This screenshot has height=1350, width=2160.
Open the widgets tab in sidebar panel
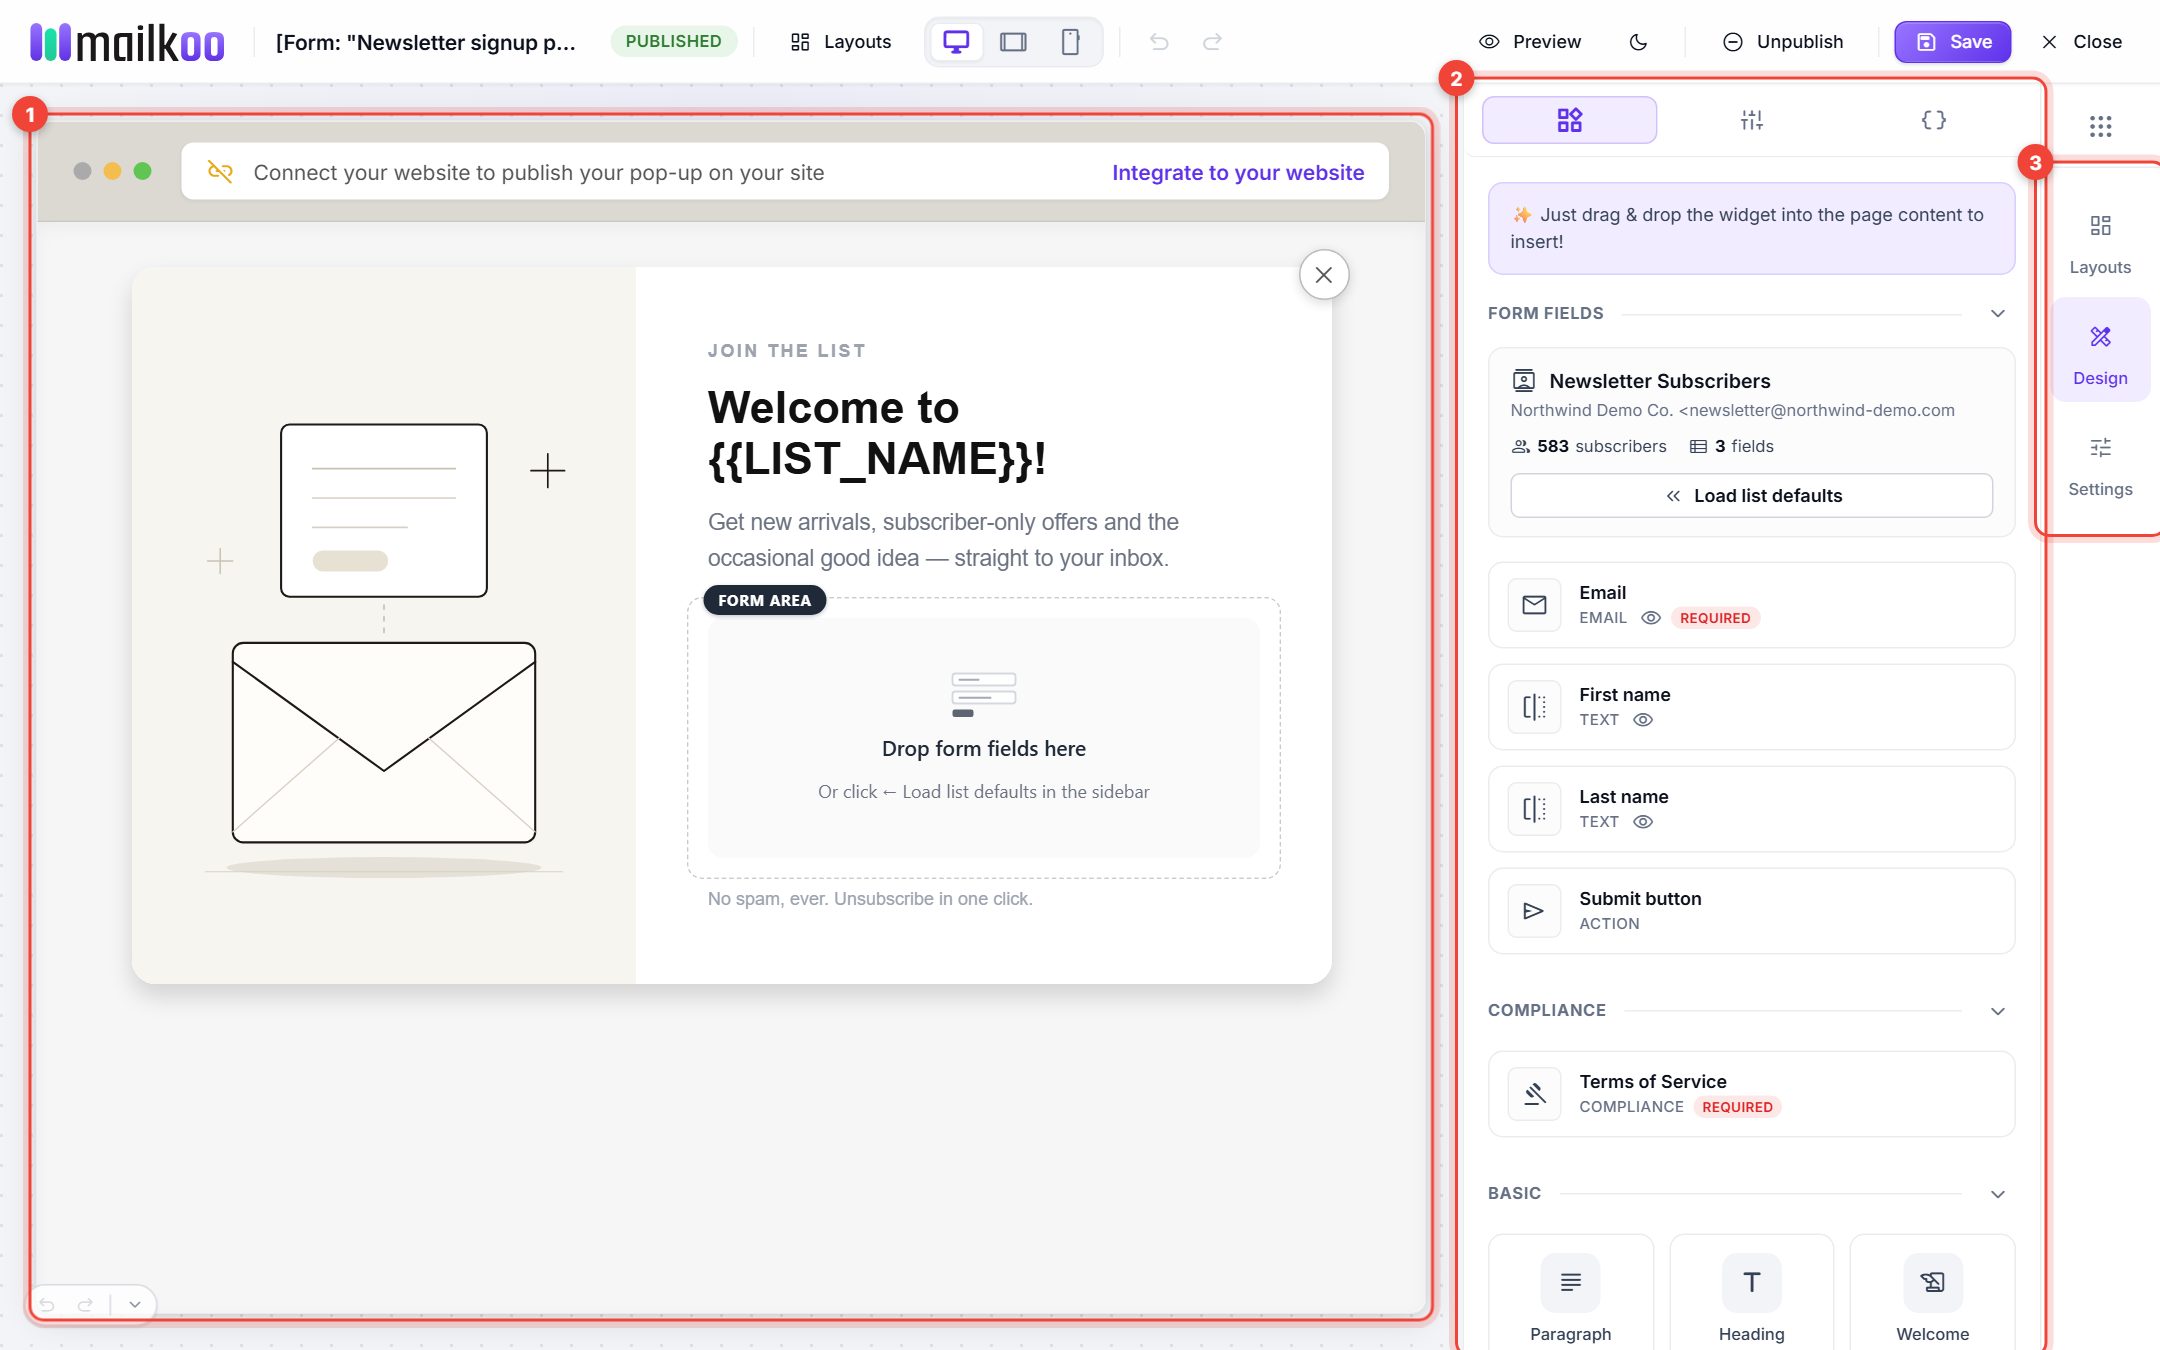1569,120
